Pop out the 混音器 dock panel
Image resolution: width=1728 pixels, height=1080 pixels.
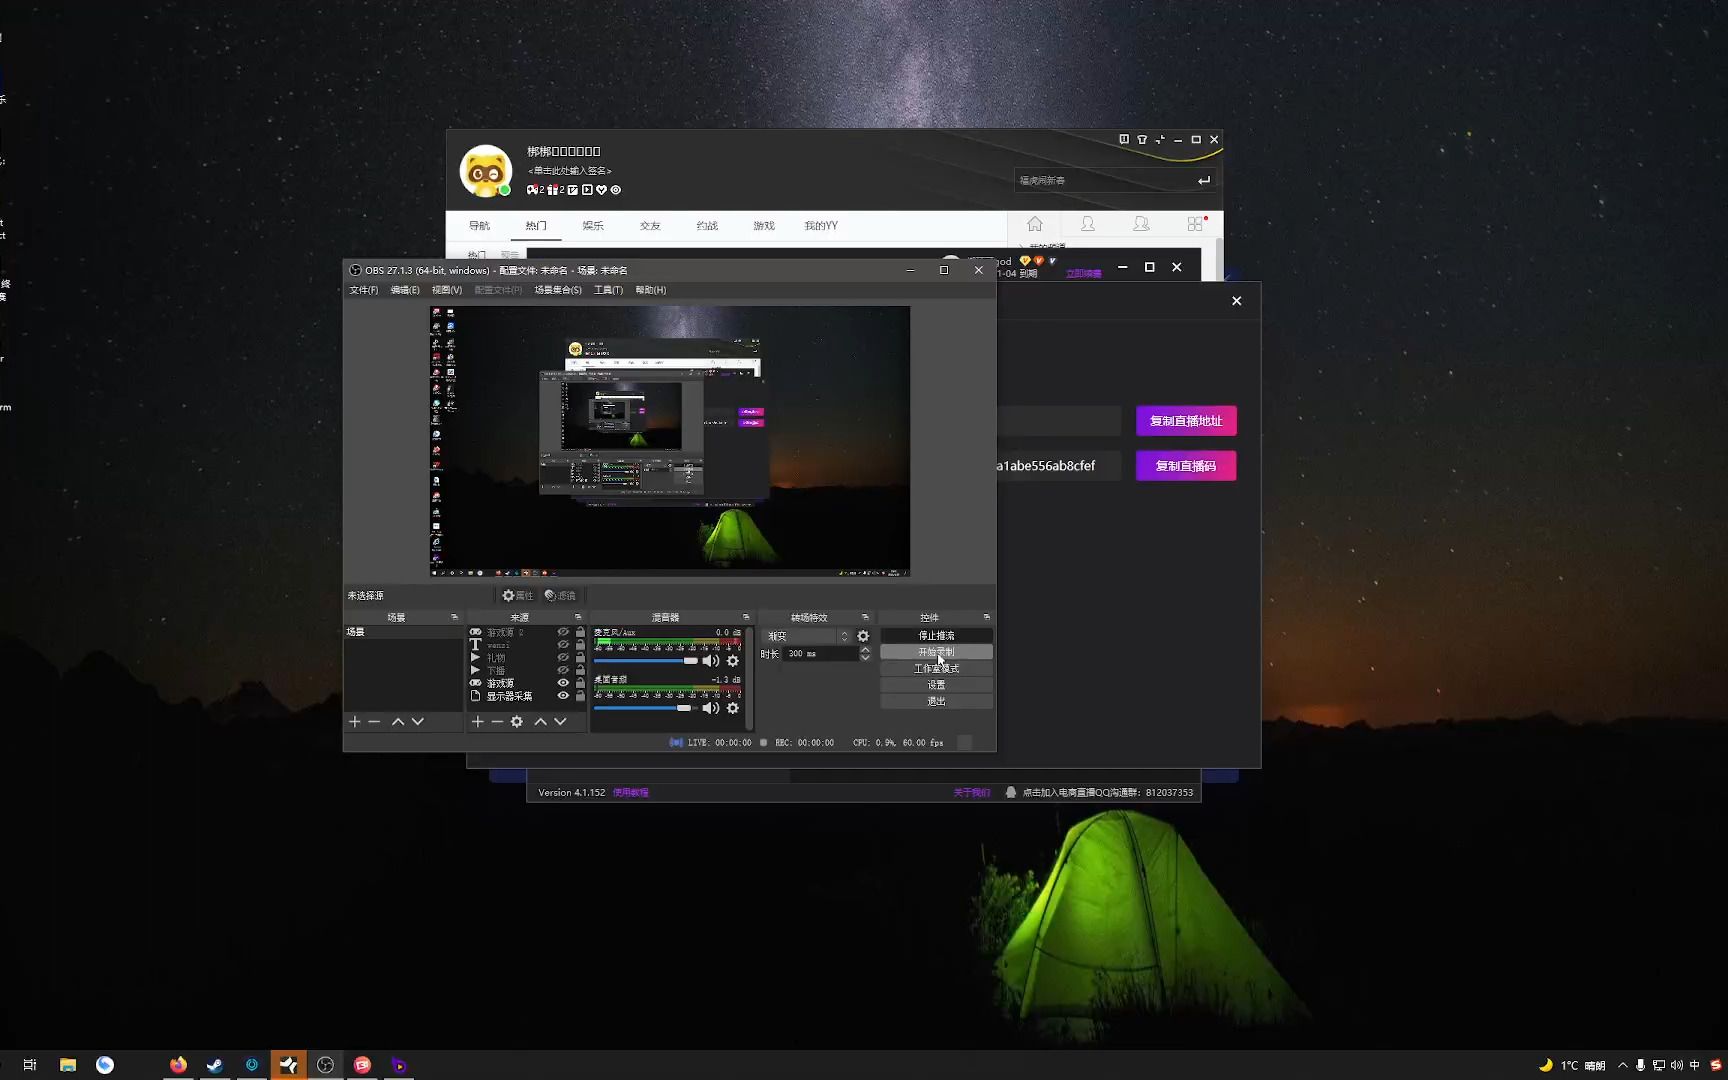(746, 617)
